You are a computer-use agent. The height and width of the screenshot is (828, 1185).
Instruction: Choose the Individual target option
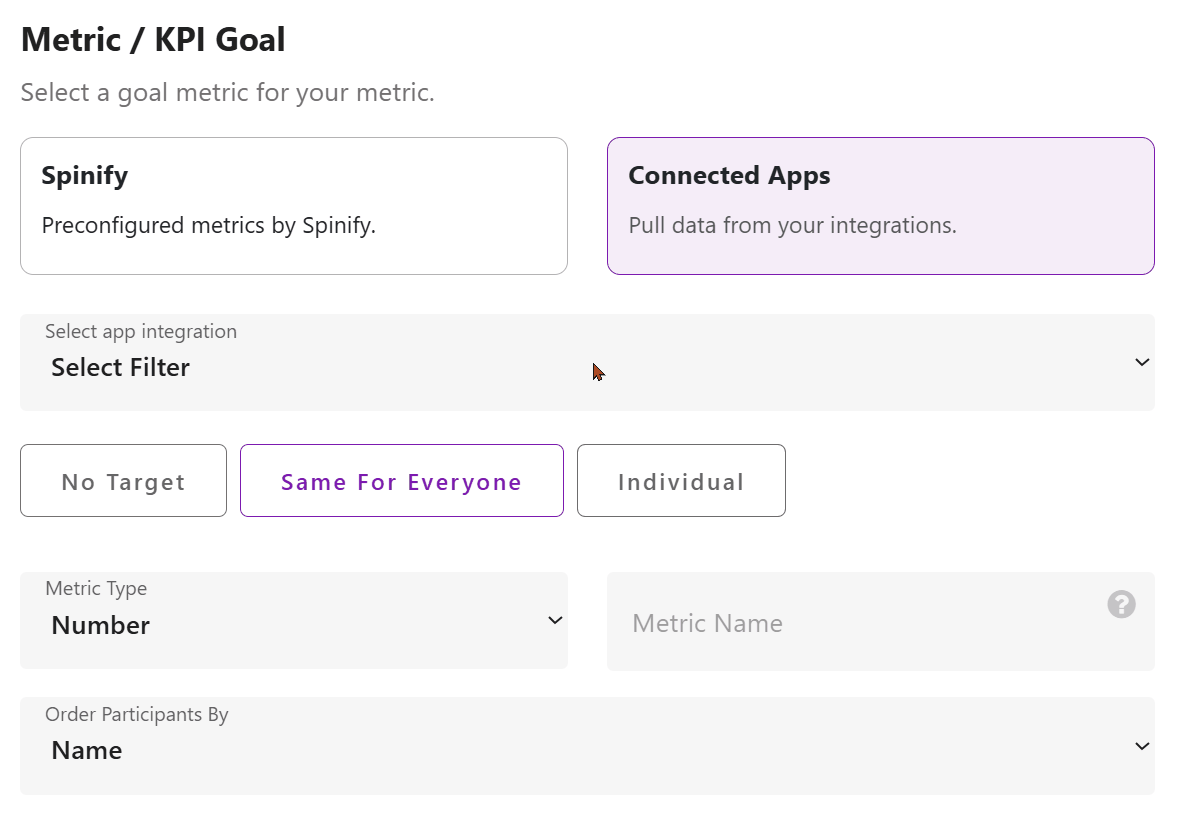(681, 481)
